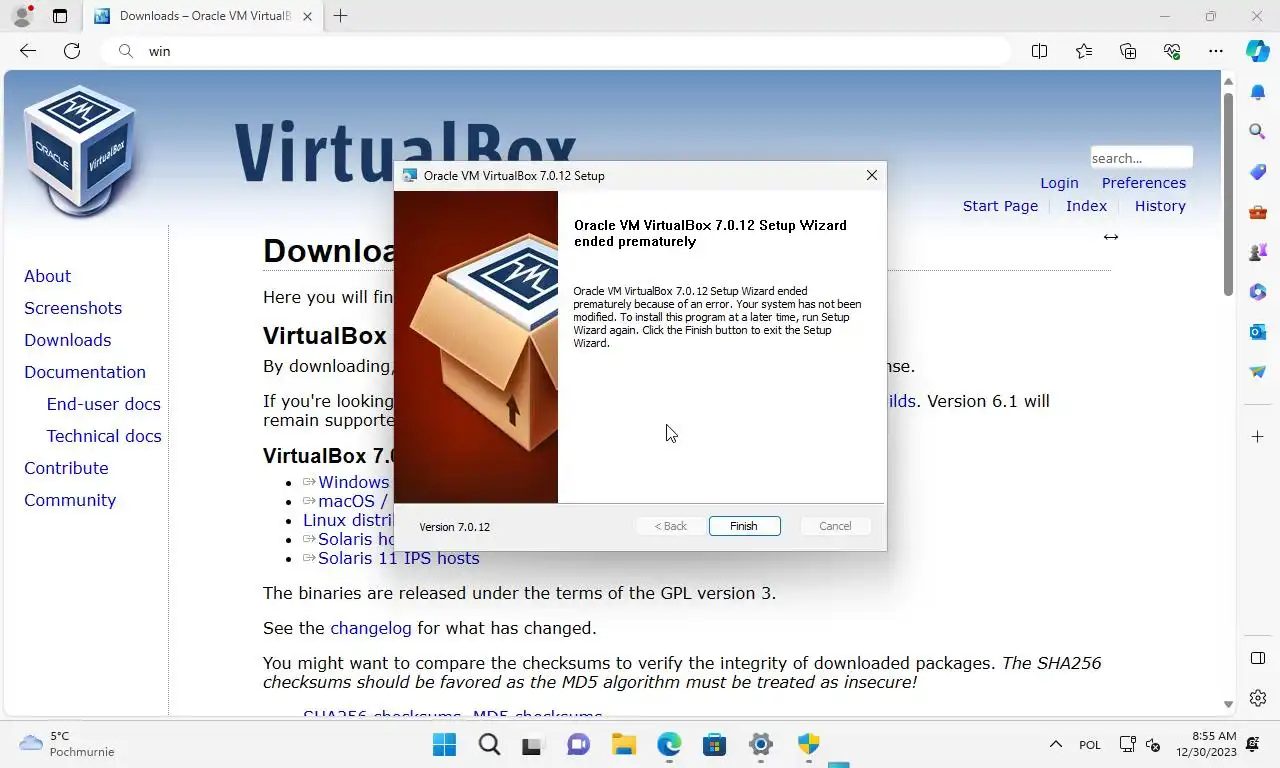This screenshot has height=768, width=1280.
Task: Click the page width toggle arrow
Action: (x=1110, y=237)
